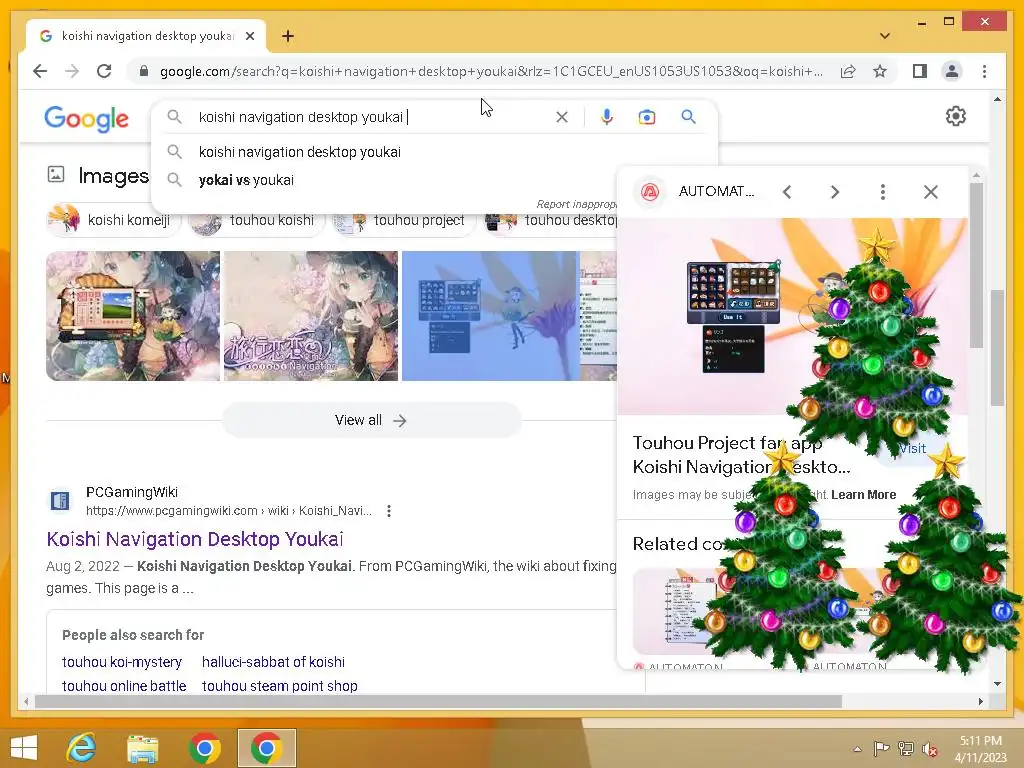Open a new tab with the plus button

pos(287,36)
